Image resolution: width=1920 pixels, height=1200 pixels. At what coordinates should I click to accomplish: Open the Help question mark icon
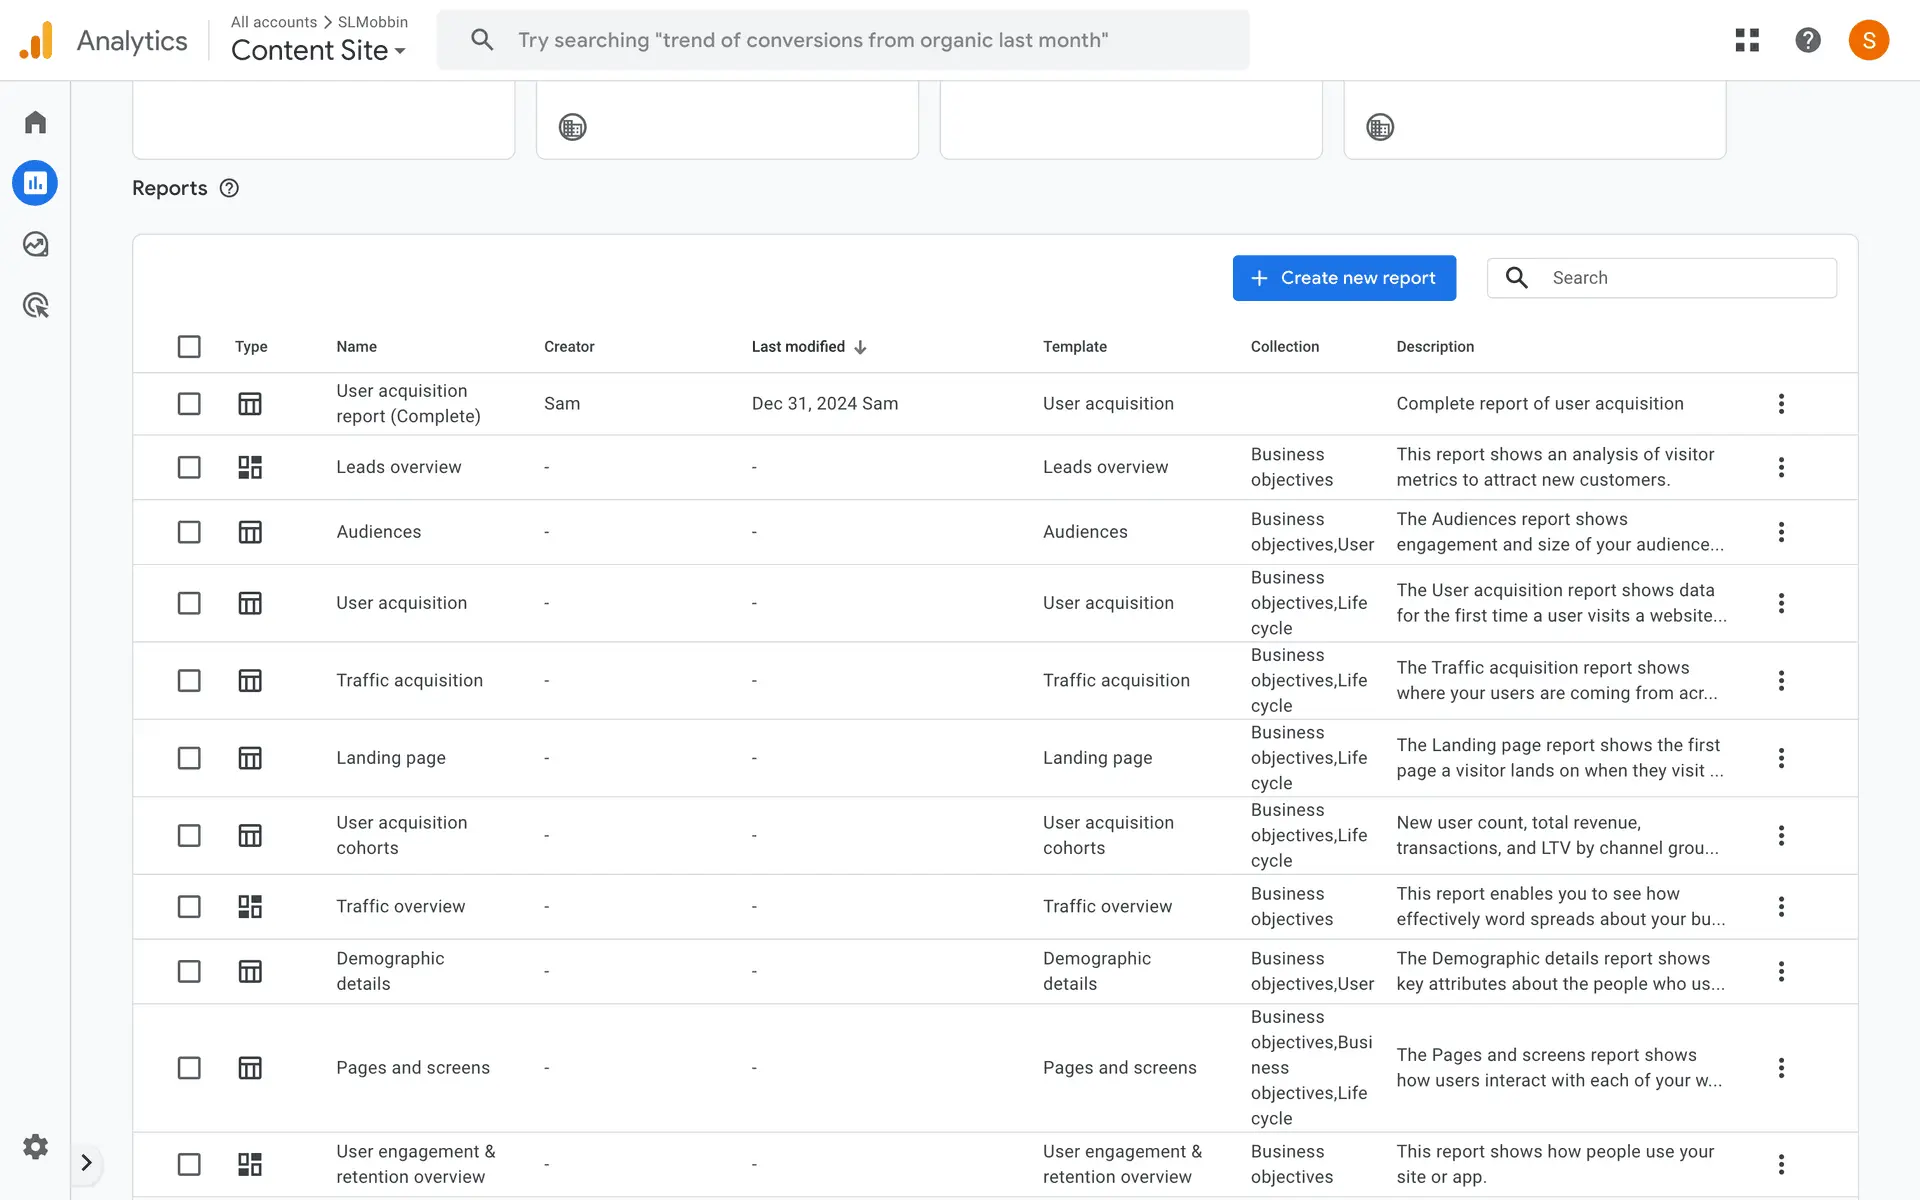(x=1807, y=40)
